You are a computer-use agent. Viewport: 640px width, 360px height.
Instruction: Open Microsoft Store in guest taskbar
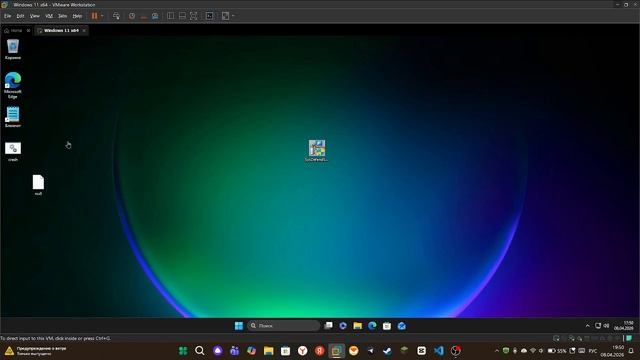[x=387, y=326]
